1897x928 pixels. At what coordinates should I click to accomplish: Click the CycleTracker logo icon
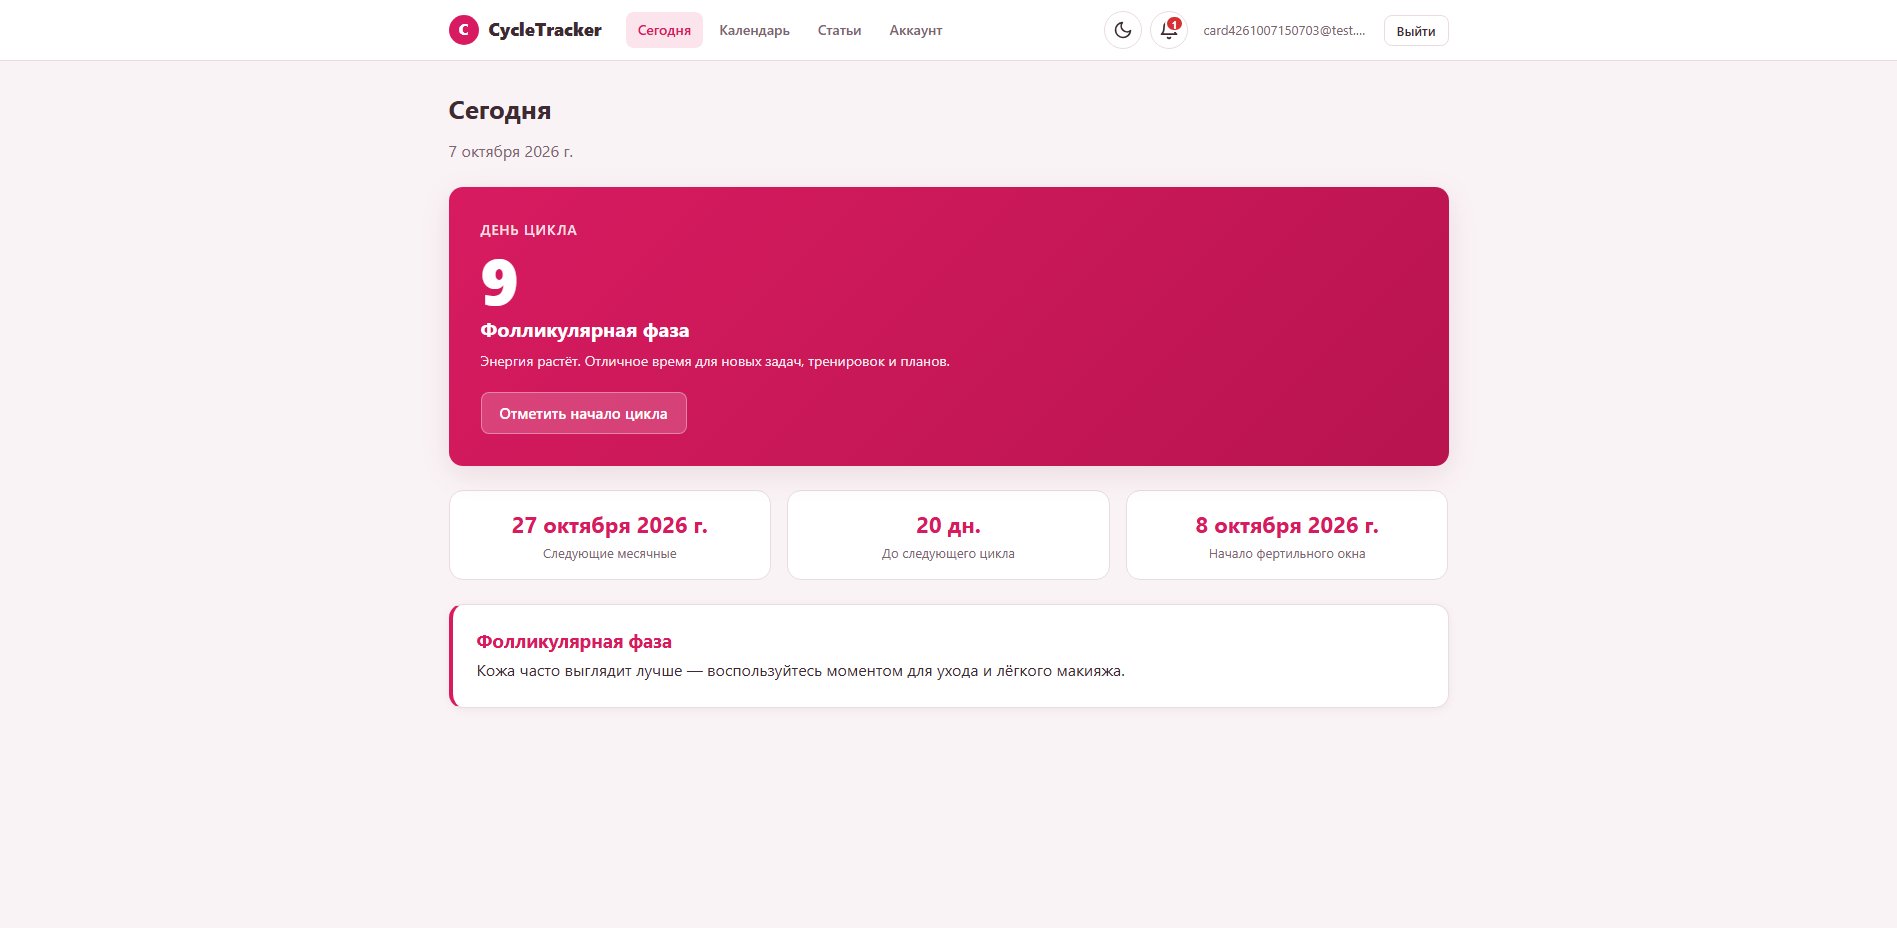click(x=463, y=30)
